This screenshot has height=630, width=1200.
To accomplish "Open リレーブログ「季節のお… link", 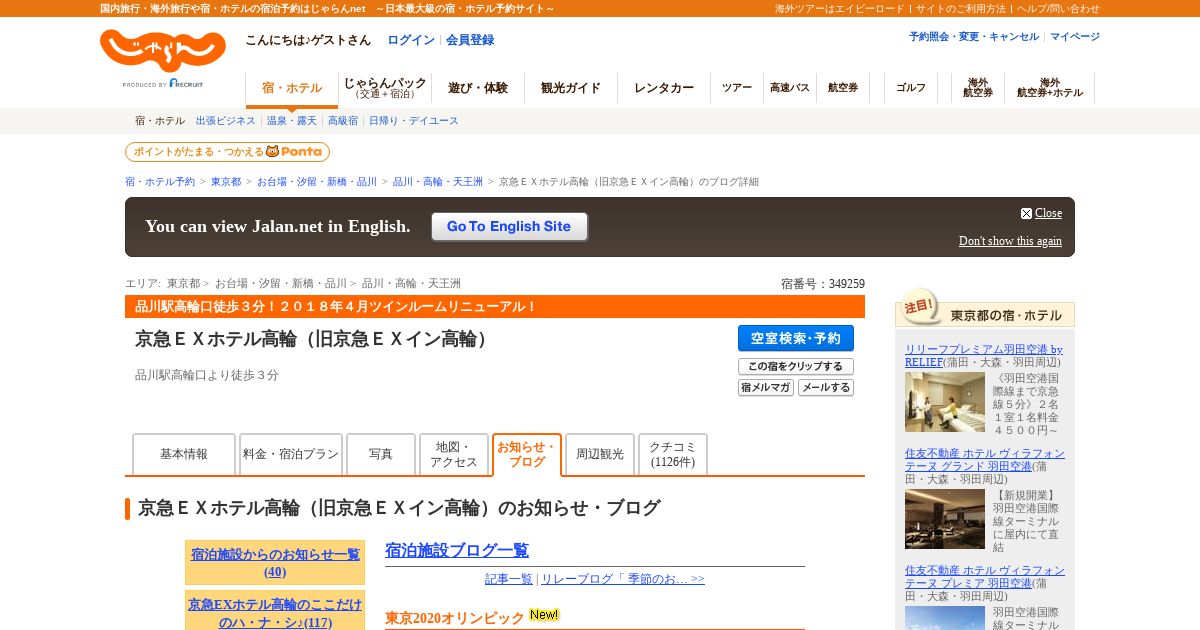I will point(623,579).
